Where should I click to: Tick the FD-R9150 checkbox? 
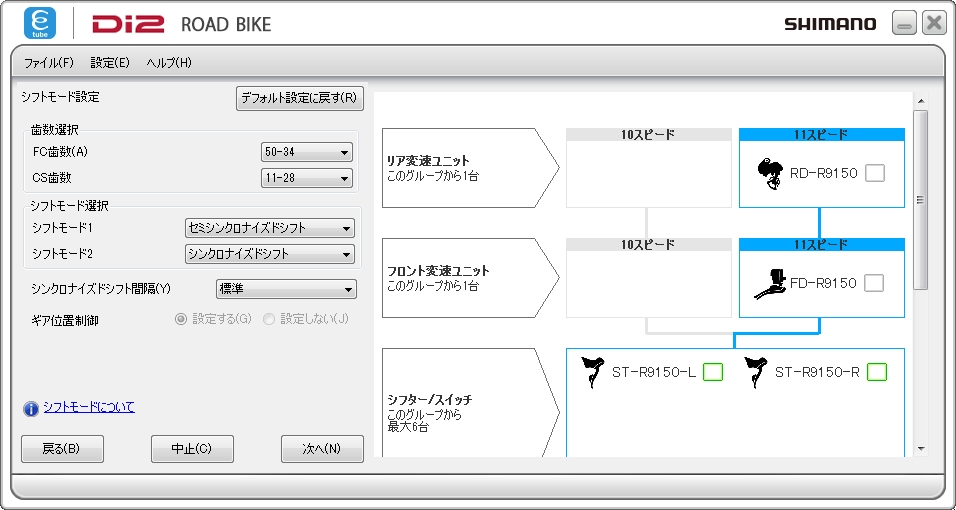875,283
